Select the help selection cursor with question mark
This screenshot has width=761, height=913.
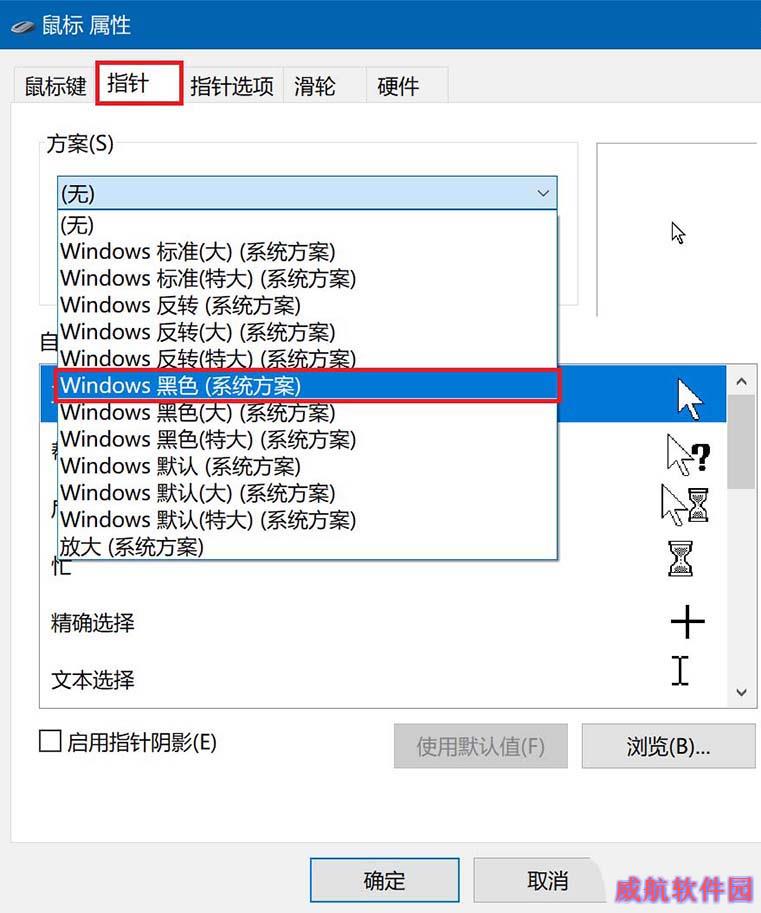[688, 454]
